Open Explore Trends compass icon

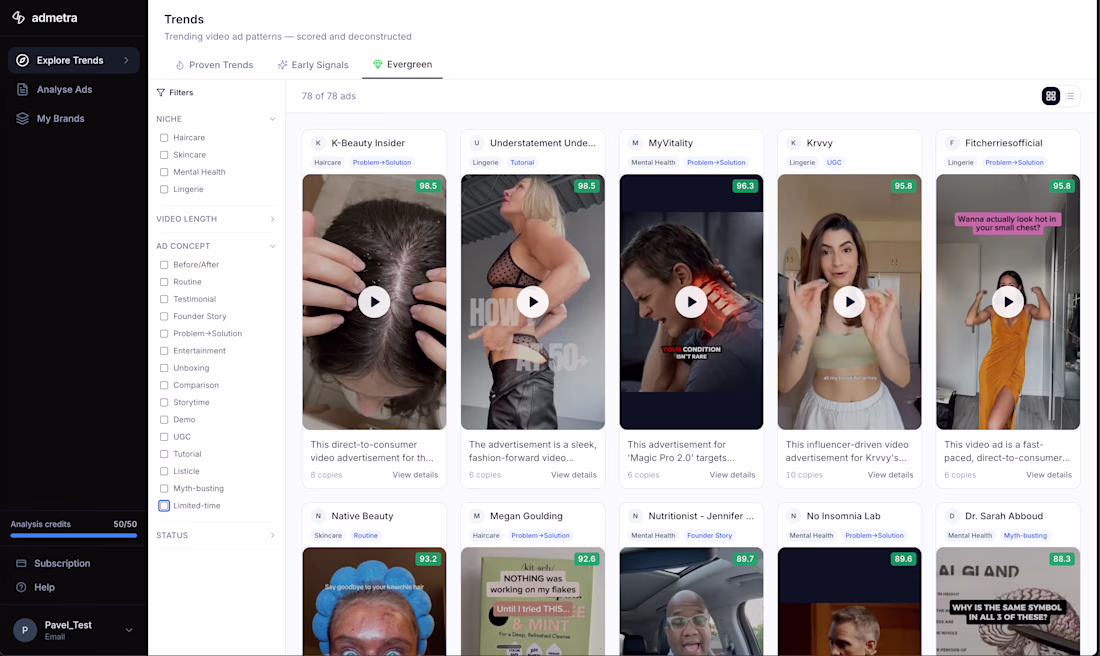click(x=22, y=60)
